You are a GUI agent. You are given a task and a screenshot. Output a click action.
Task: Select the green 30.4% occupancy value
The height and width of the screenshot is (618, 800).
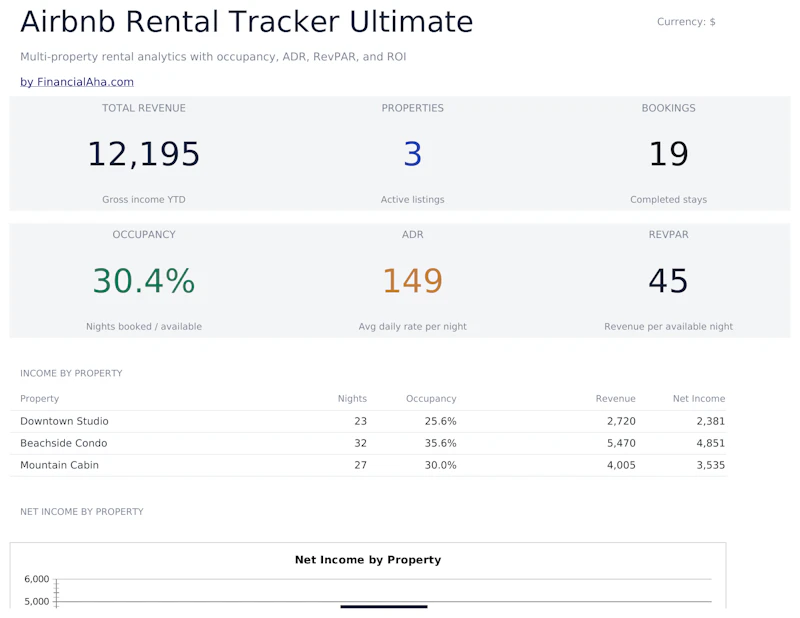(x=144, y=281)
